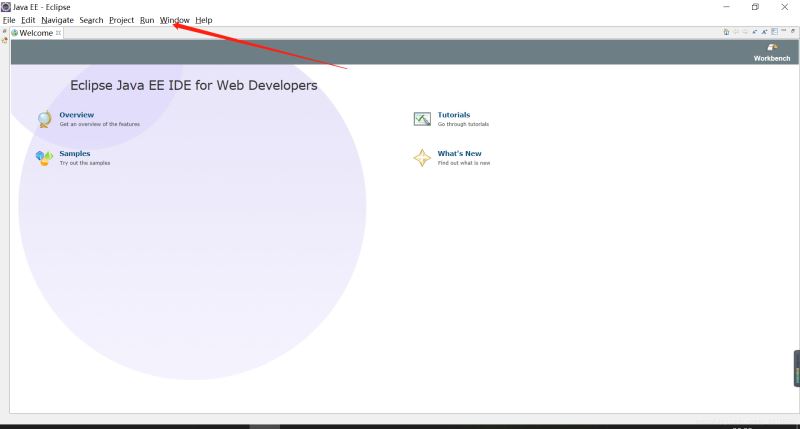Open the Tutorials link
The width and height of the screenshot is (800, 429).
coord(454,115)
